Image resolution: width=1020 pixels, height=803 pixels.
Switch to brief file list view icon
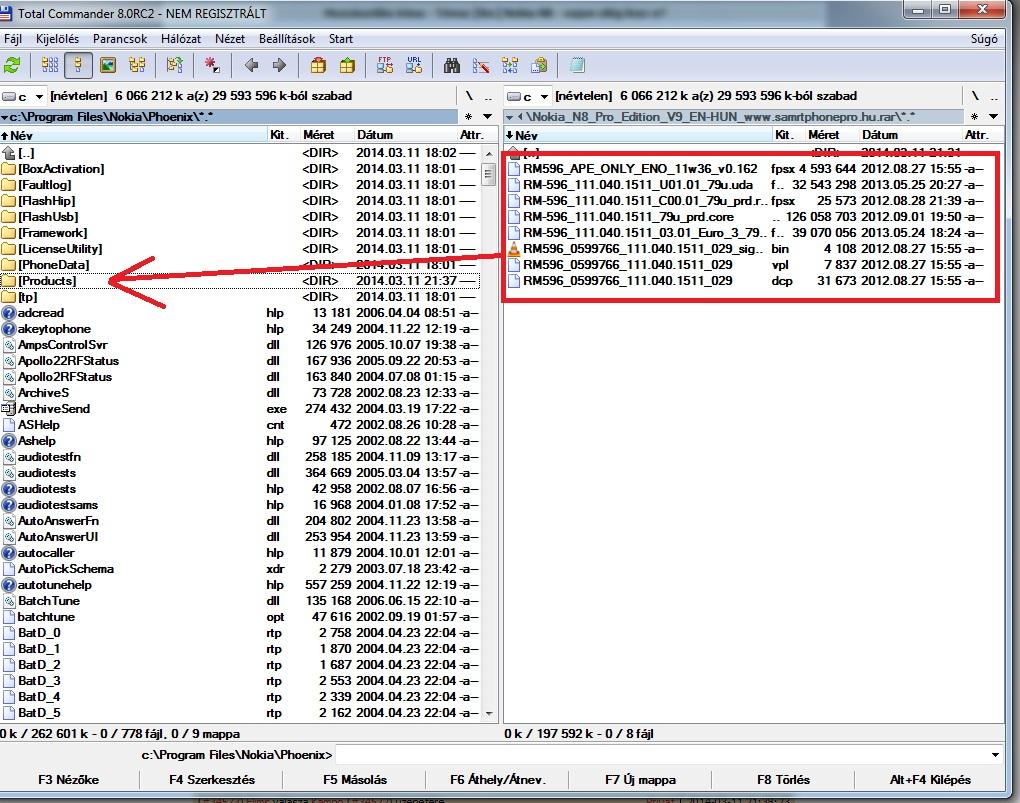[x=49, y=65]
